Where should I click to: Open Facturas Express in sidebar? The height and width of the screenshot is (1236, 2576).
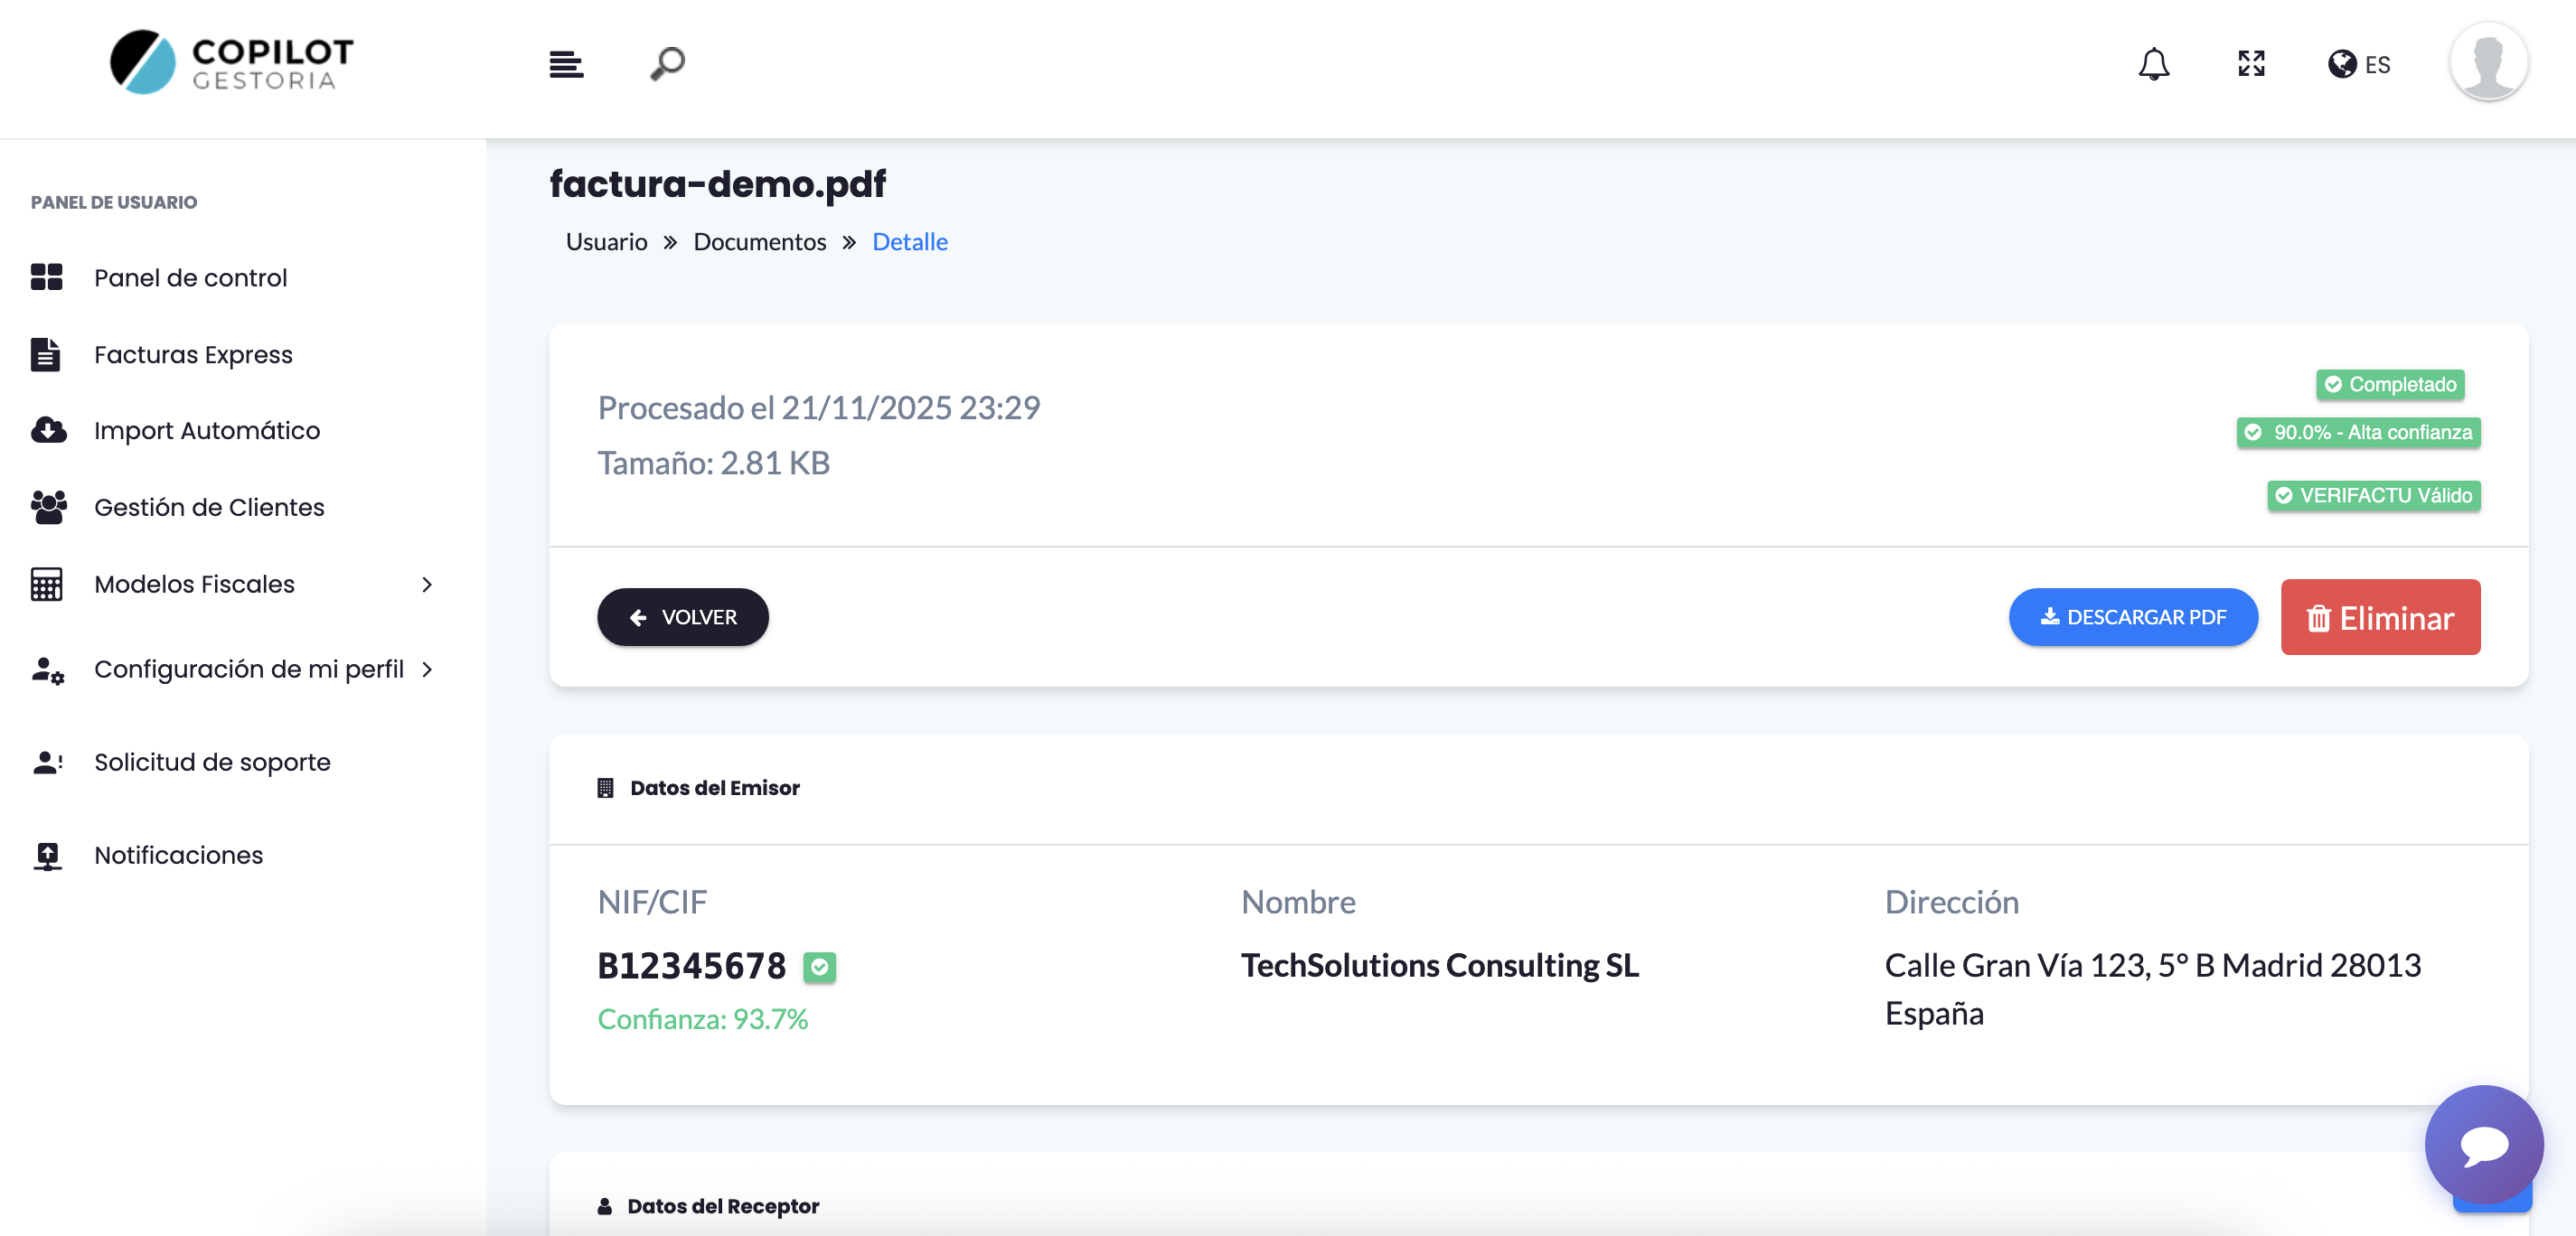pos(193,354)
